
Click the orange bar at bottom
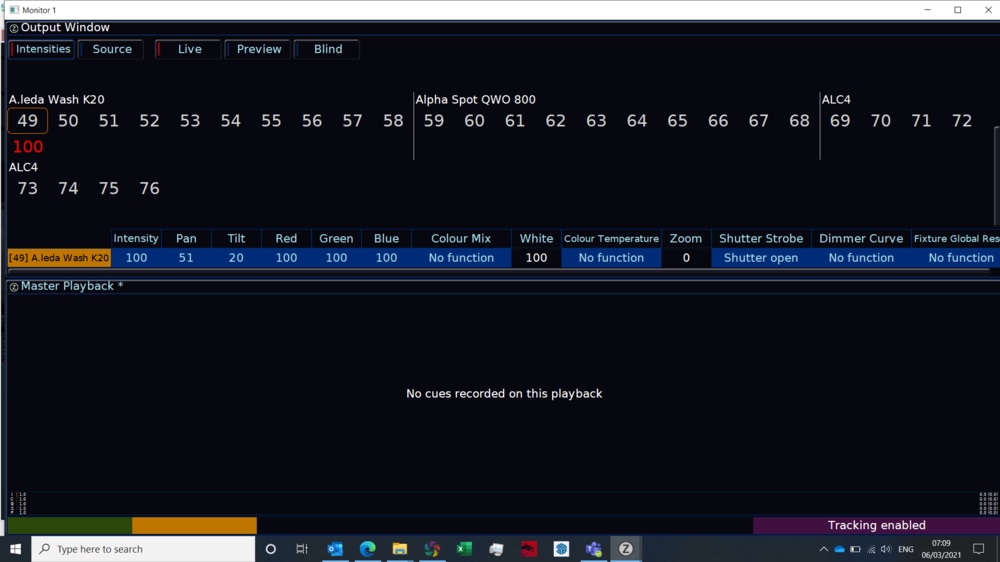(x=195, y=526)
